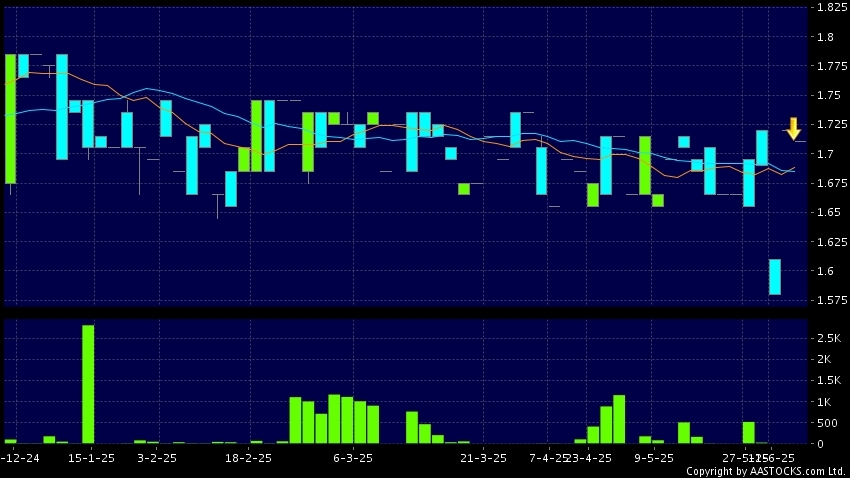
Task: Click the 15-1-25 date label
Action: 91,458
